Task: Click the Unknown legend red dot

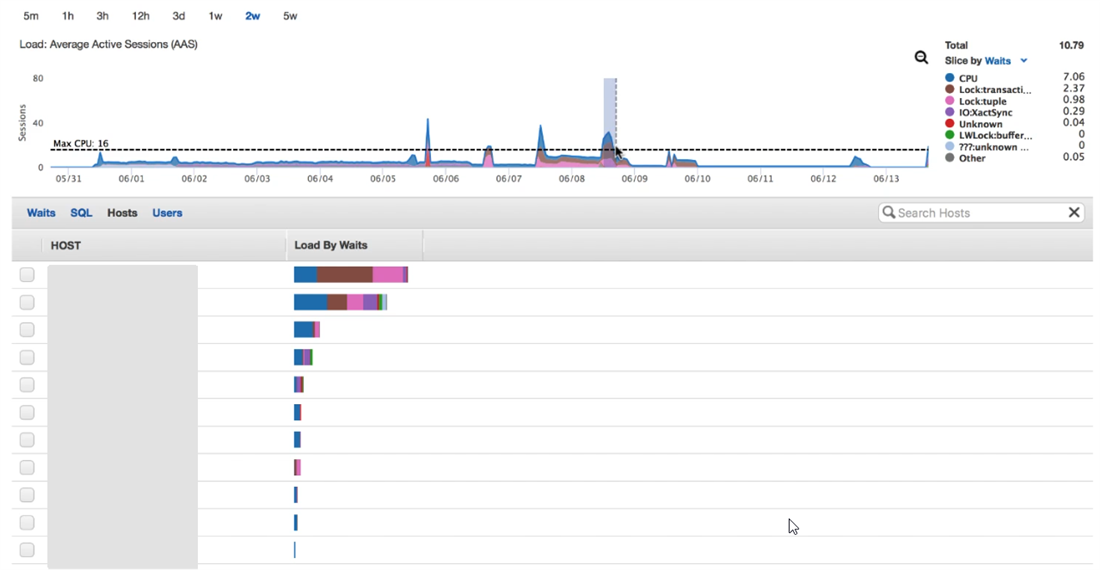Action: (x=950, y=123)
